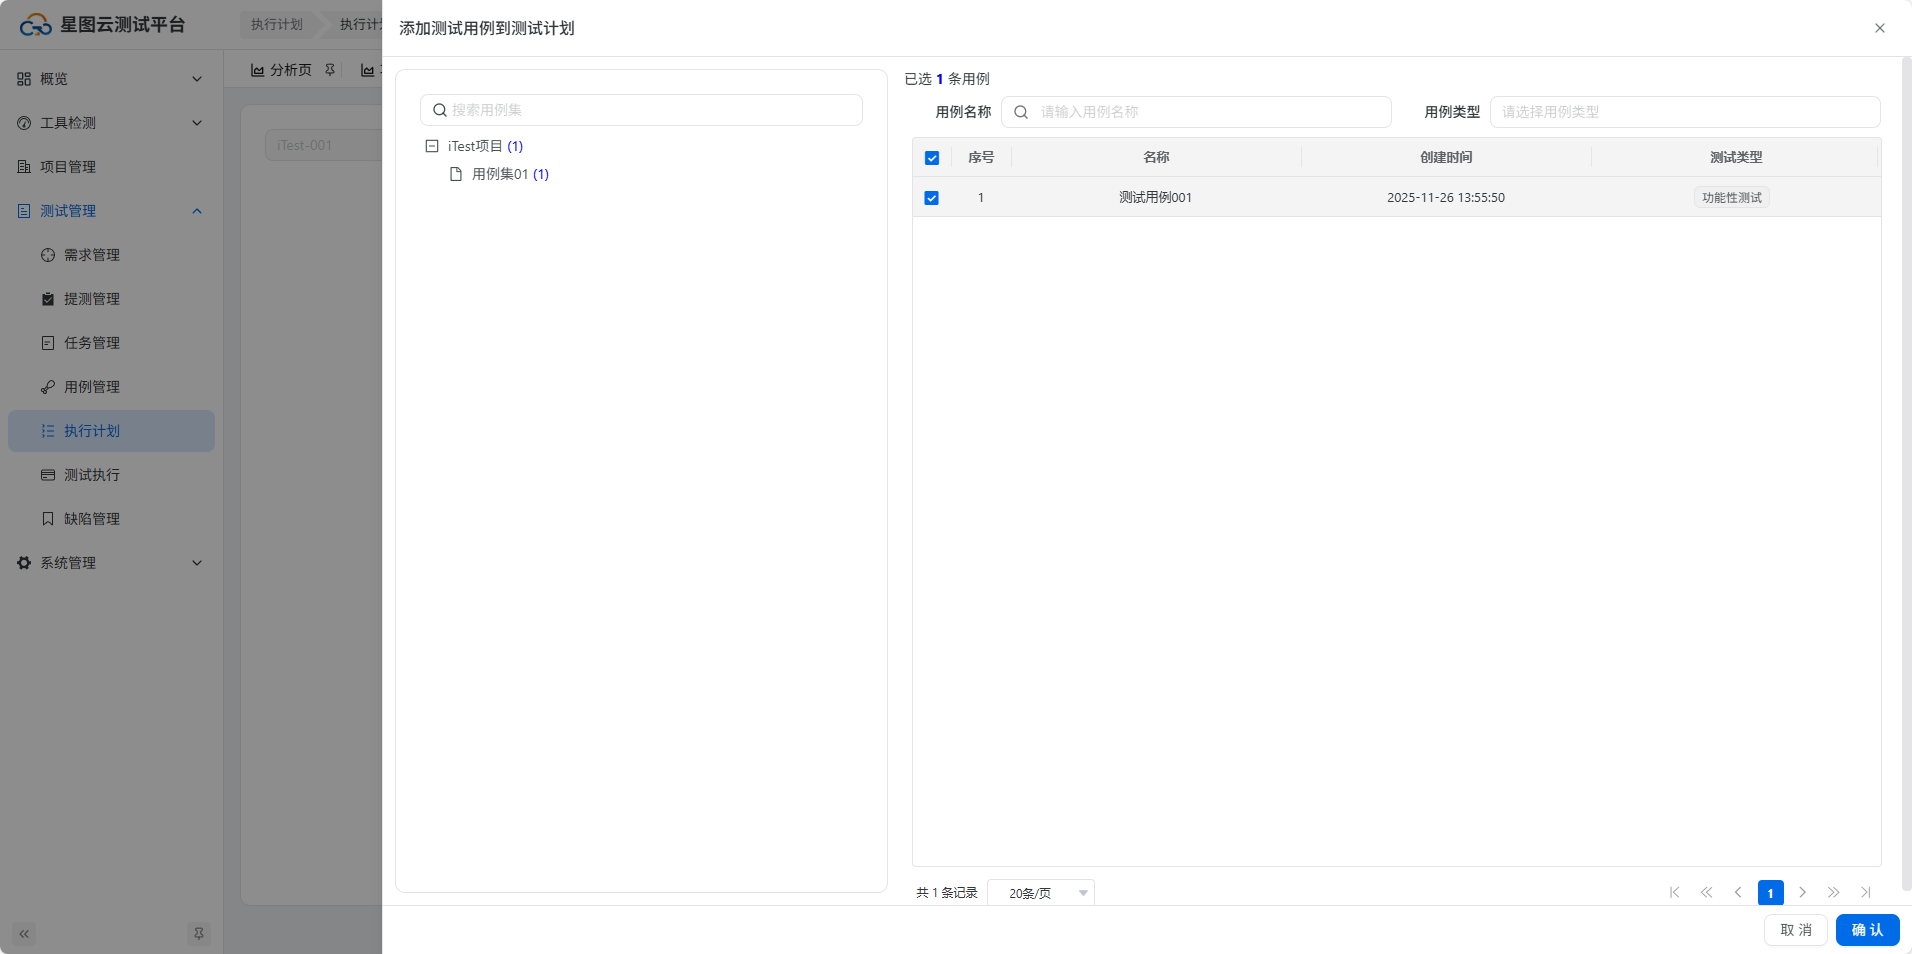This screenshot has height=954, width=1912.
Task: Click the 用例集01 file icon
Action: pyautogui.click(x=456, y=174)
